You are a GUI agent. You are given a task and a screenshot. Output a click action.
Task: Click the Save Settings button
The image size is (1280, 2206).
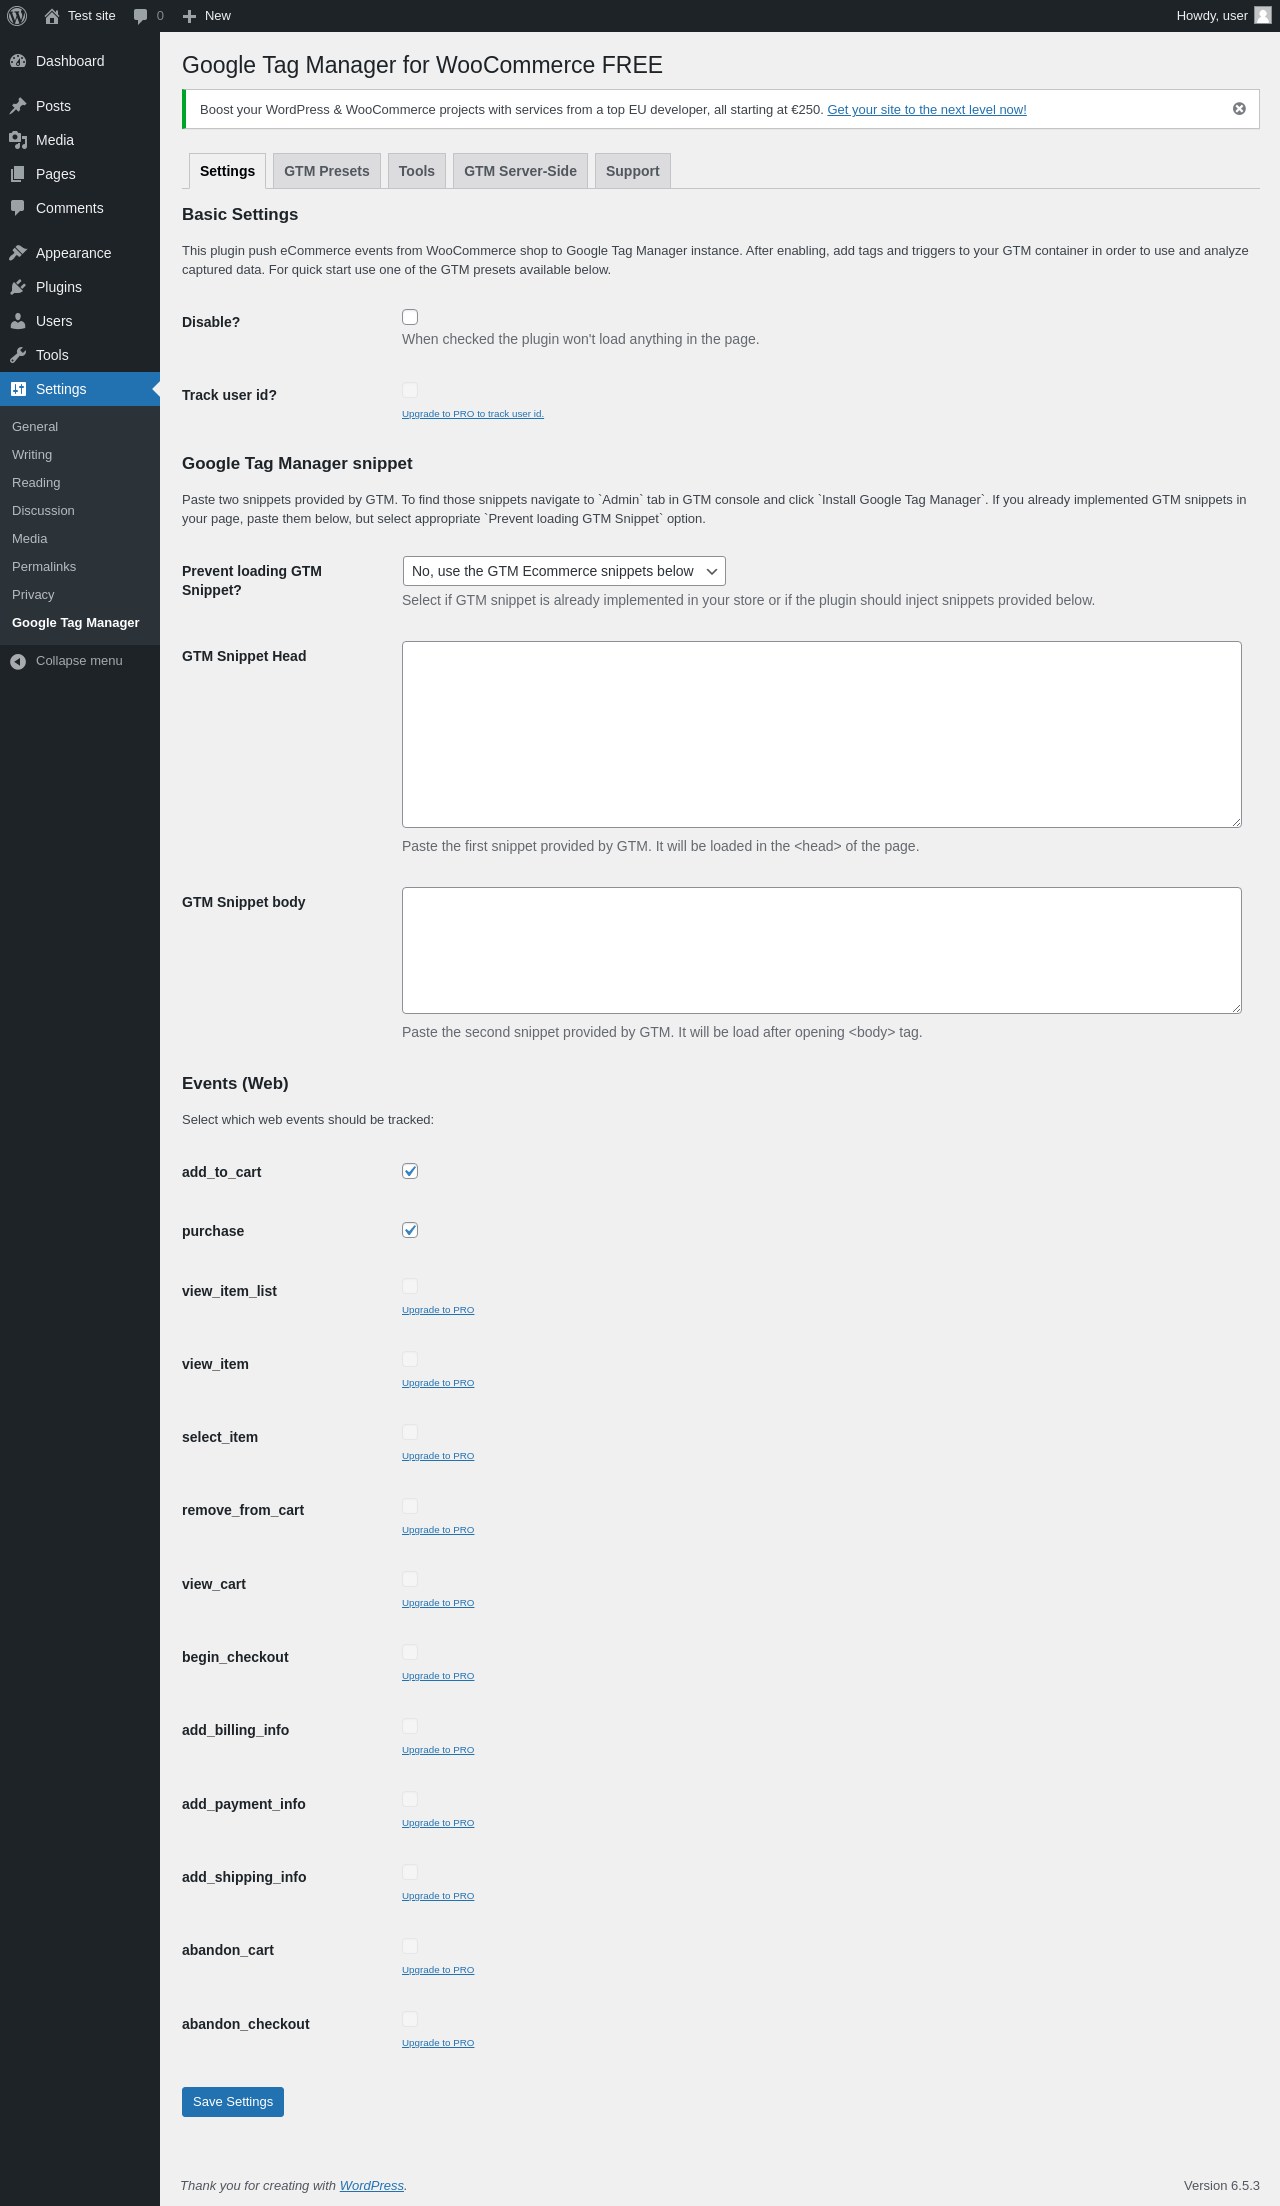pyautogui.click(x=233, y=2102)
